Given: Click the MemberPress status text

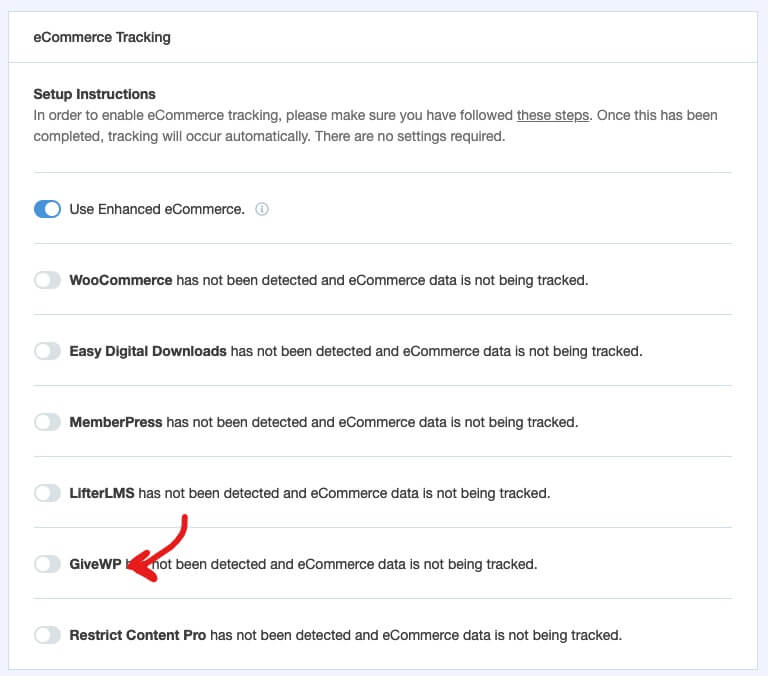Looking at the screenshot, I should tap(324, 422).
